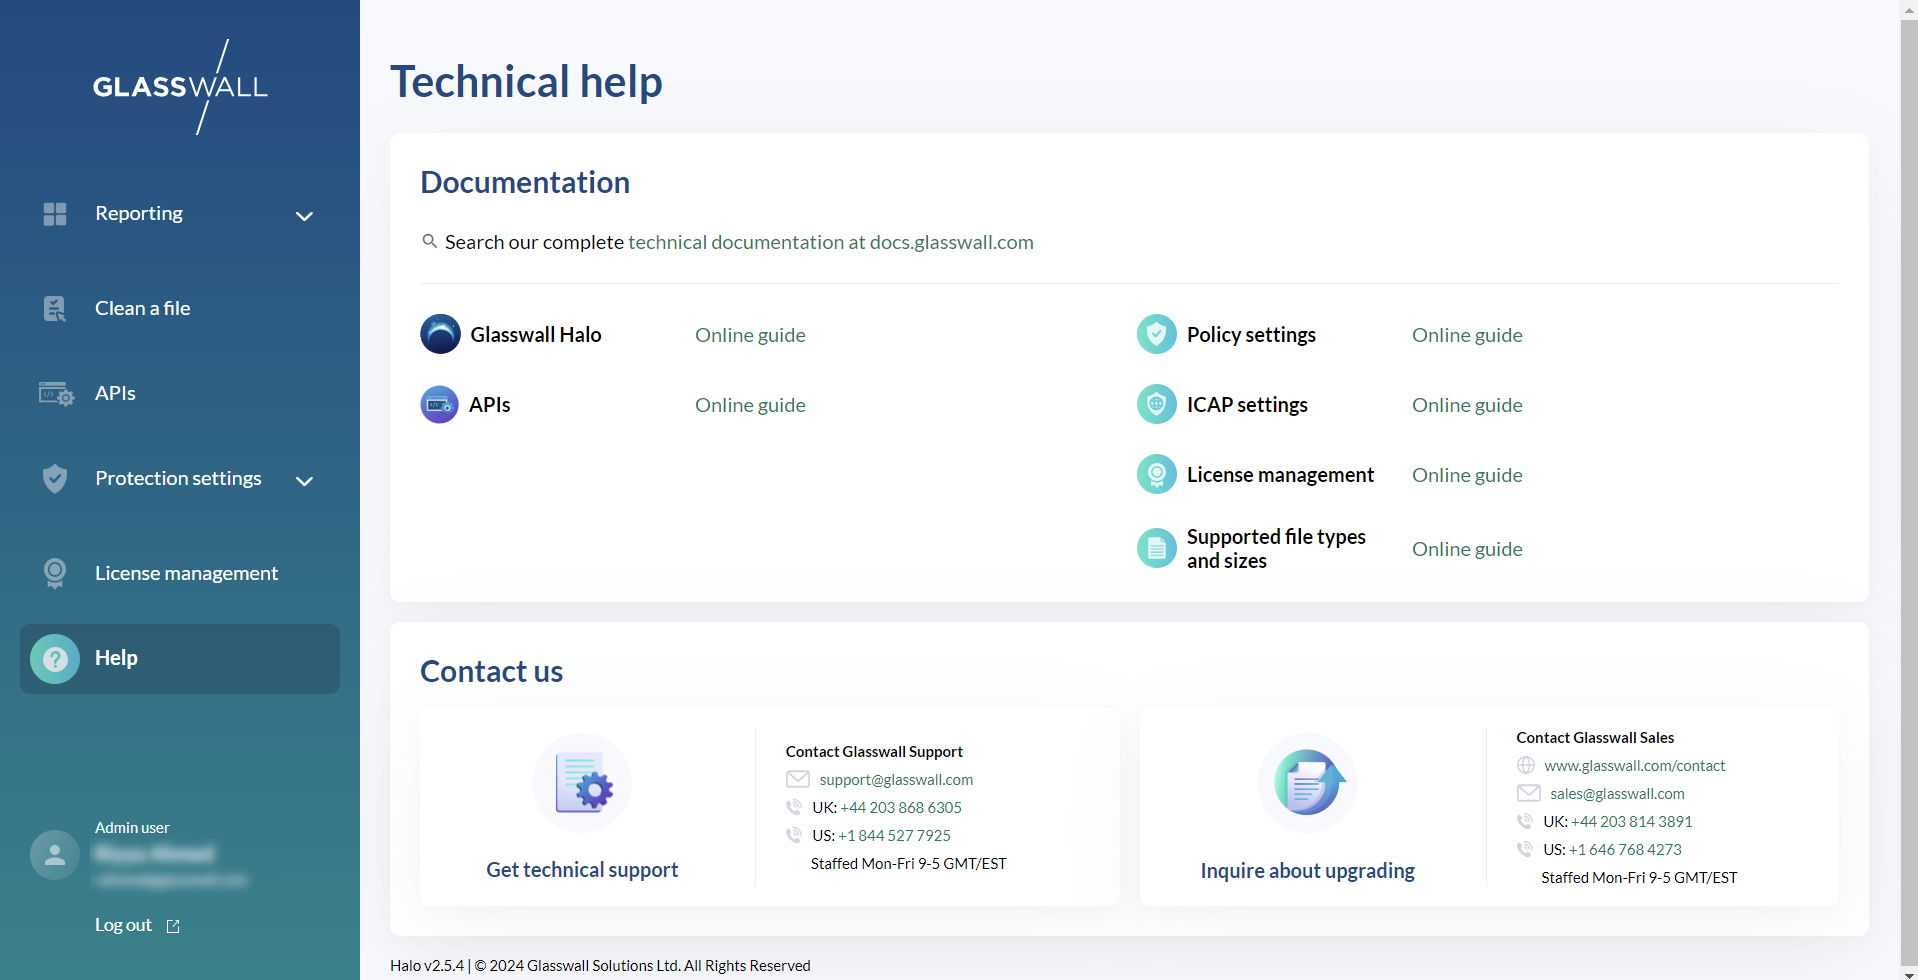Open Supported file types Online guide

(1467, 549)
